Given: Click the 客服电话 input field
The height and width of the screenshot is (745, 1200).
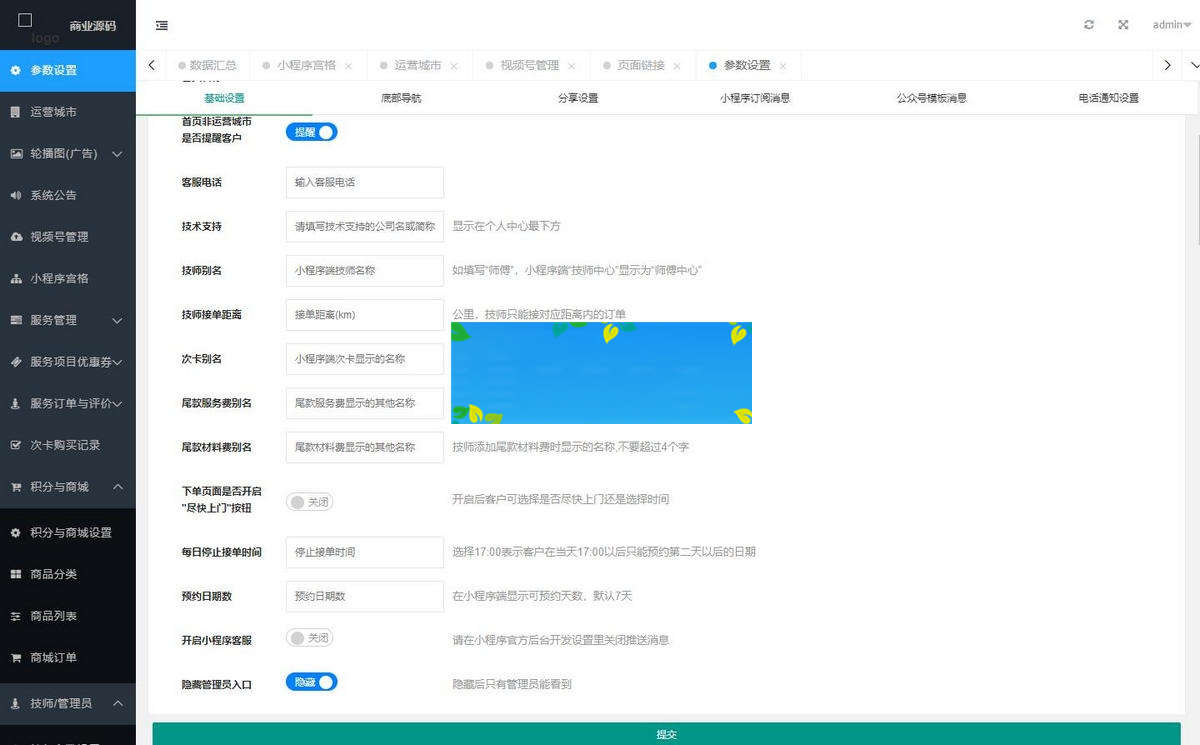Looking at the screenshot, I should click(x=364, y=182).
